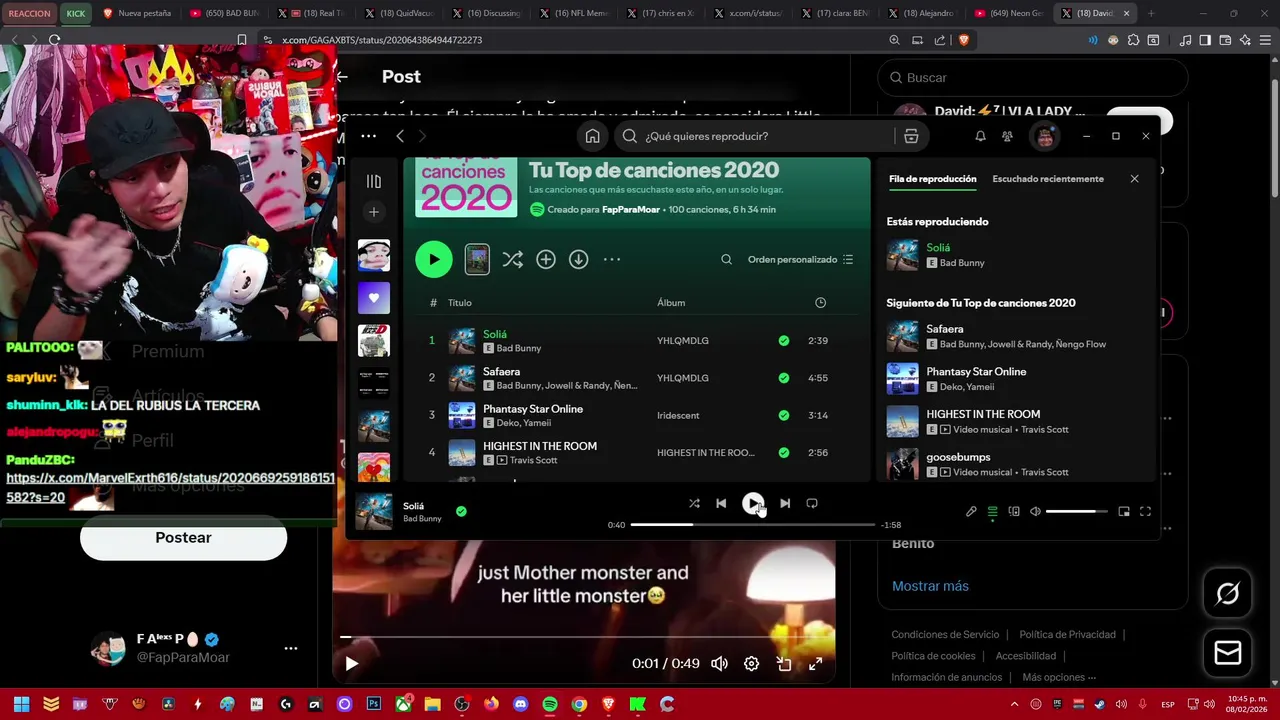The image size is (1280, 720).
Task: Add playlist to library with plus circle
Action: point(546,259)
